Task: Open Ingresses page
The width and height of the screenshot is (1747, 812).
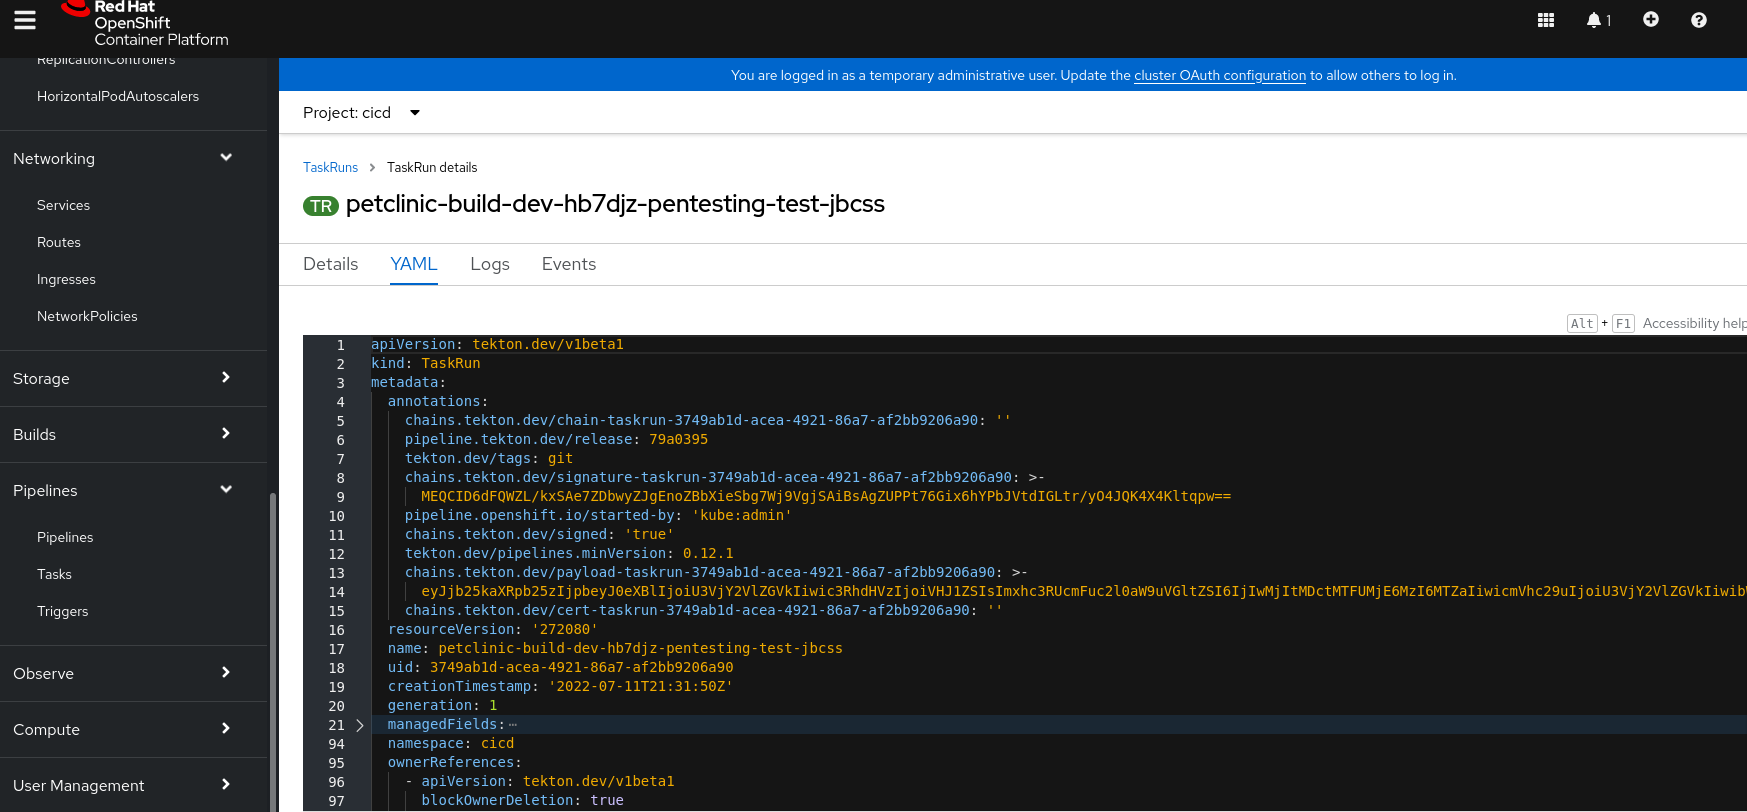Action: (66, 279)
